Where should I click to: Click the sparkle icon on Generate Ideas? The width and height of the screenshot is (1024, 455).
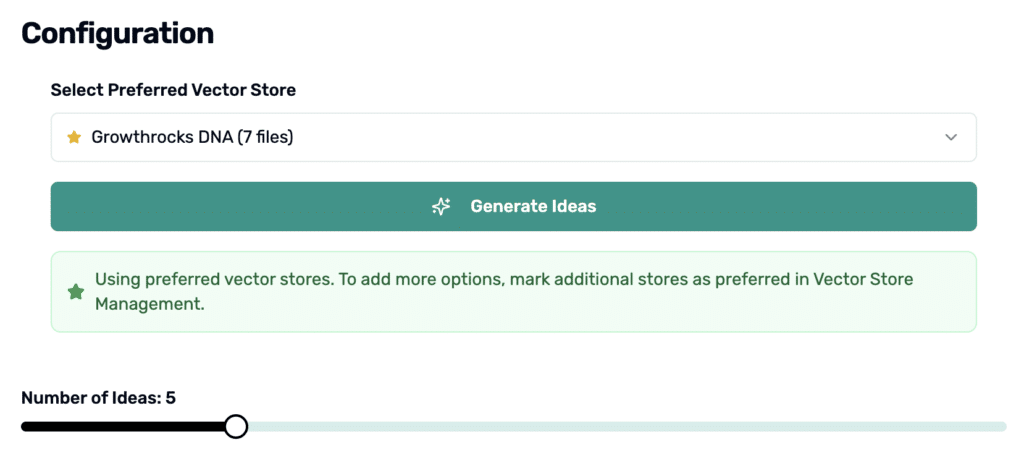(x=441, y=206)
